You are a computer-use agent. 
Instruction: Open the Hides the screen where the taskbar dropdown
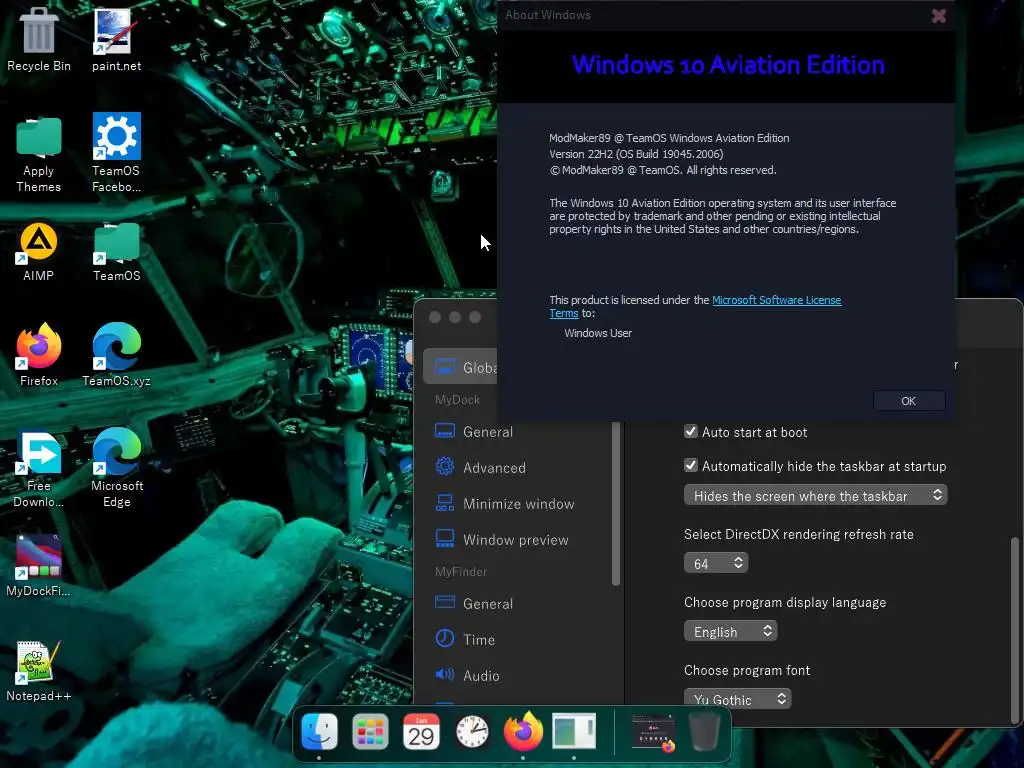816,495
